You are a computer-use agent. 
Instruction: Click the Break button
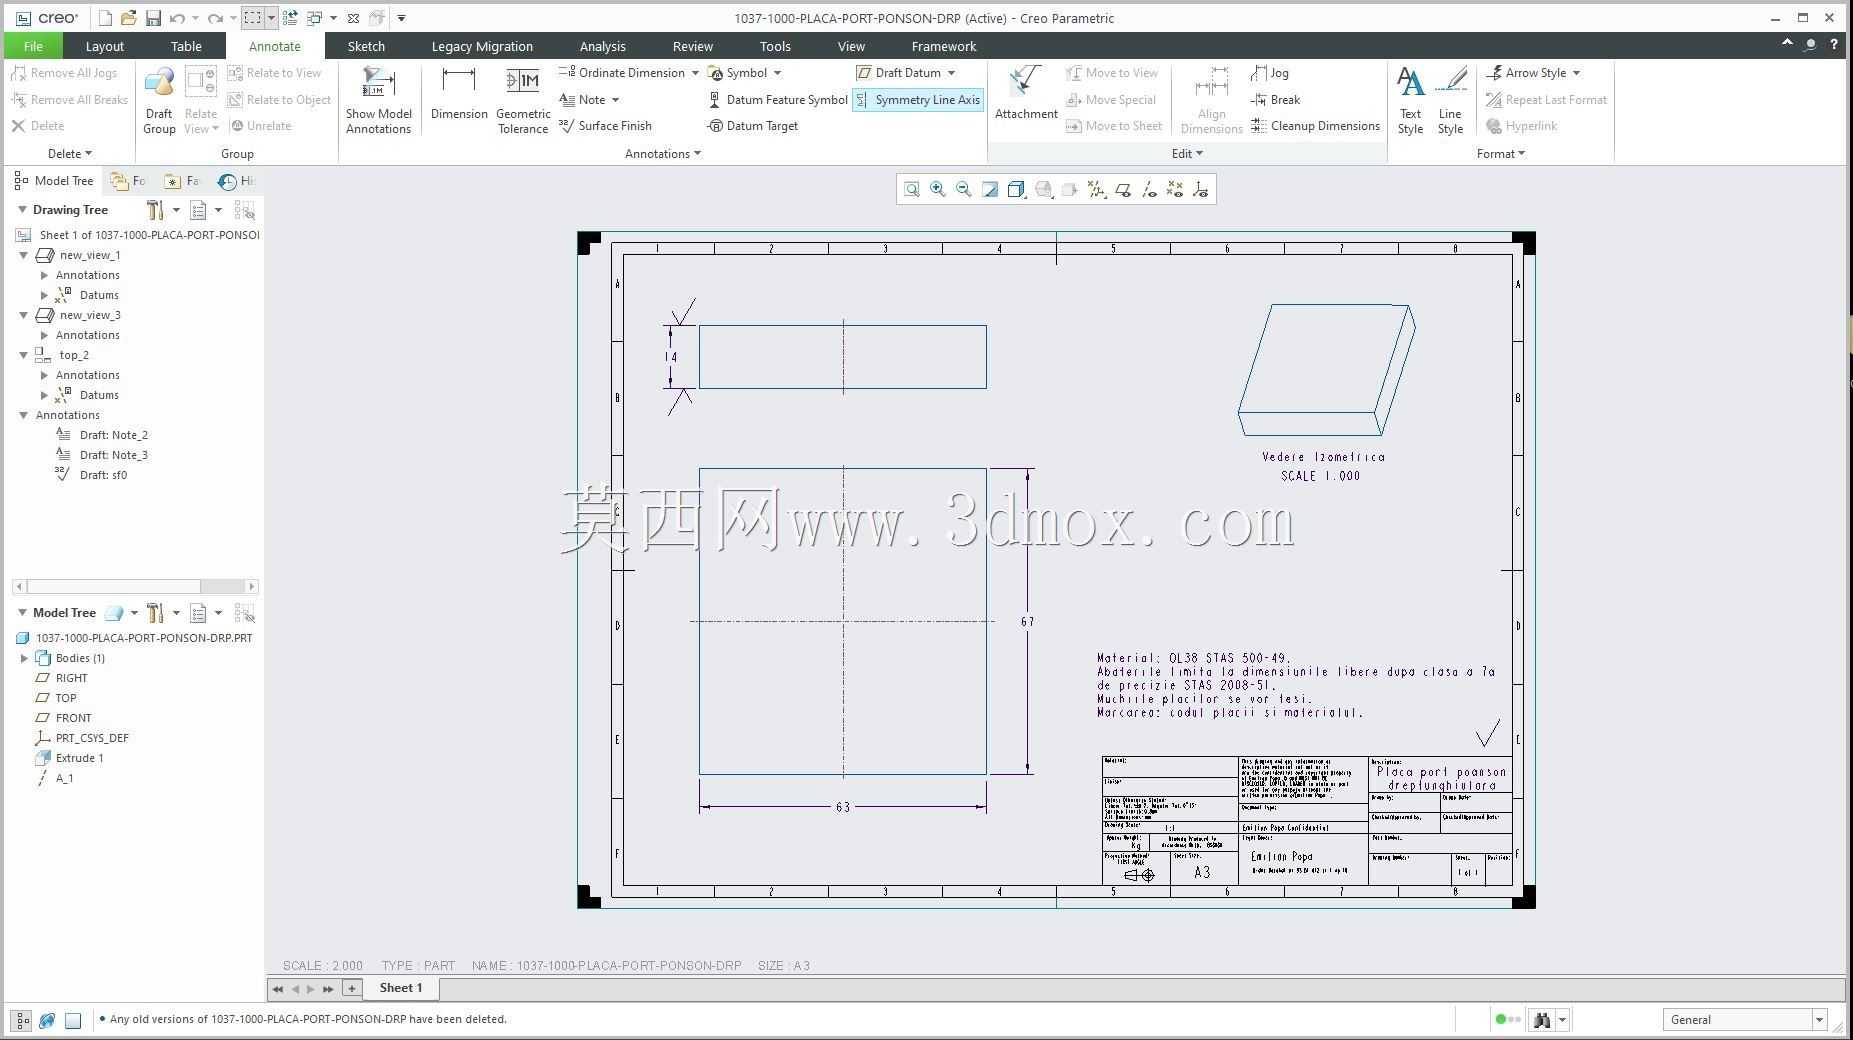point(1275,100)
